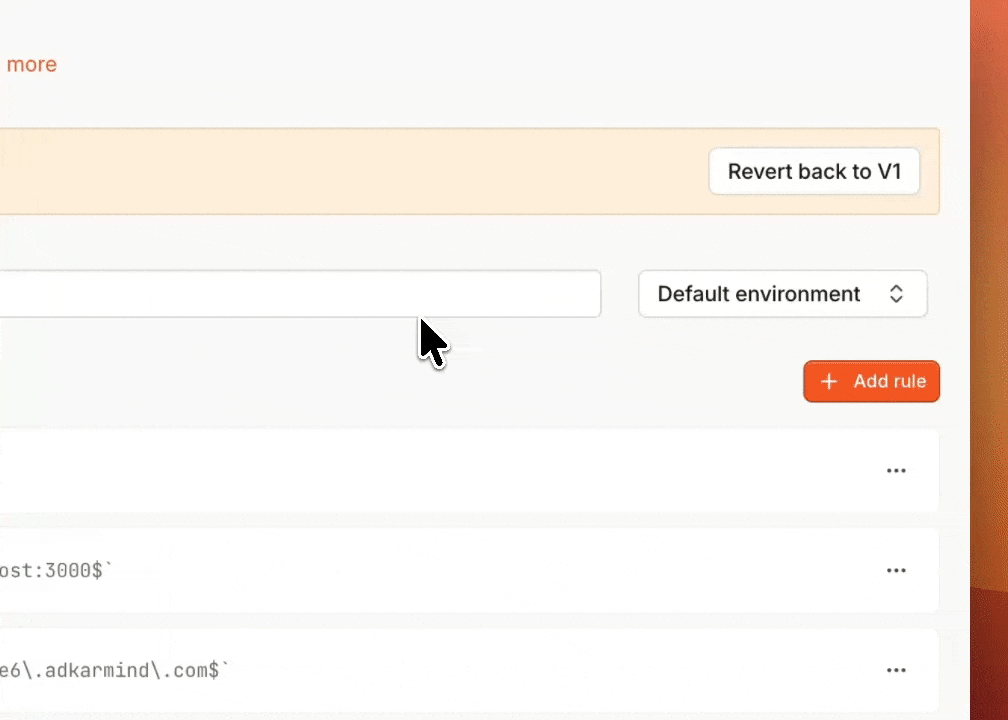
Task: Click the ost:3000$ pattern text
Action: point(56,571)
